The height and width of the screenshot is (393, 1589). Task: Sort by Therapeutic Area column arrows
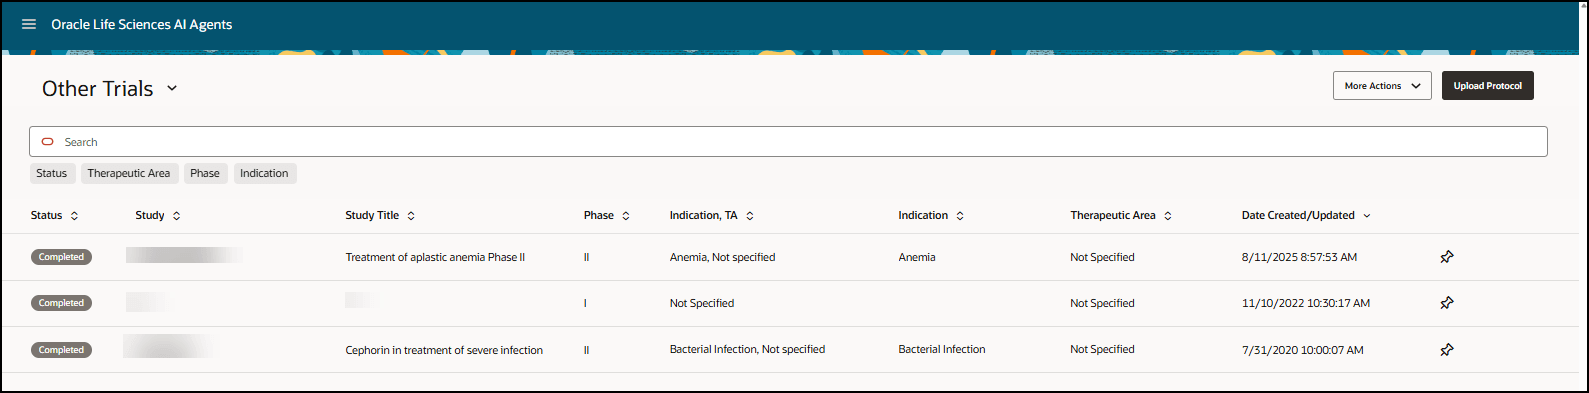tap(1167, 216)
